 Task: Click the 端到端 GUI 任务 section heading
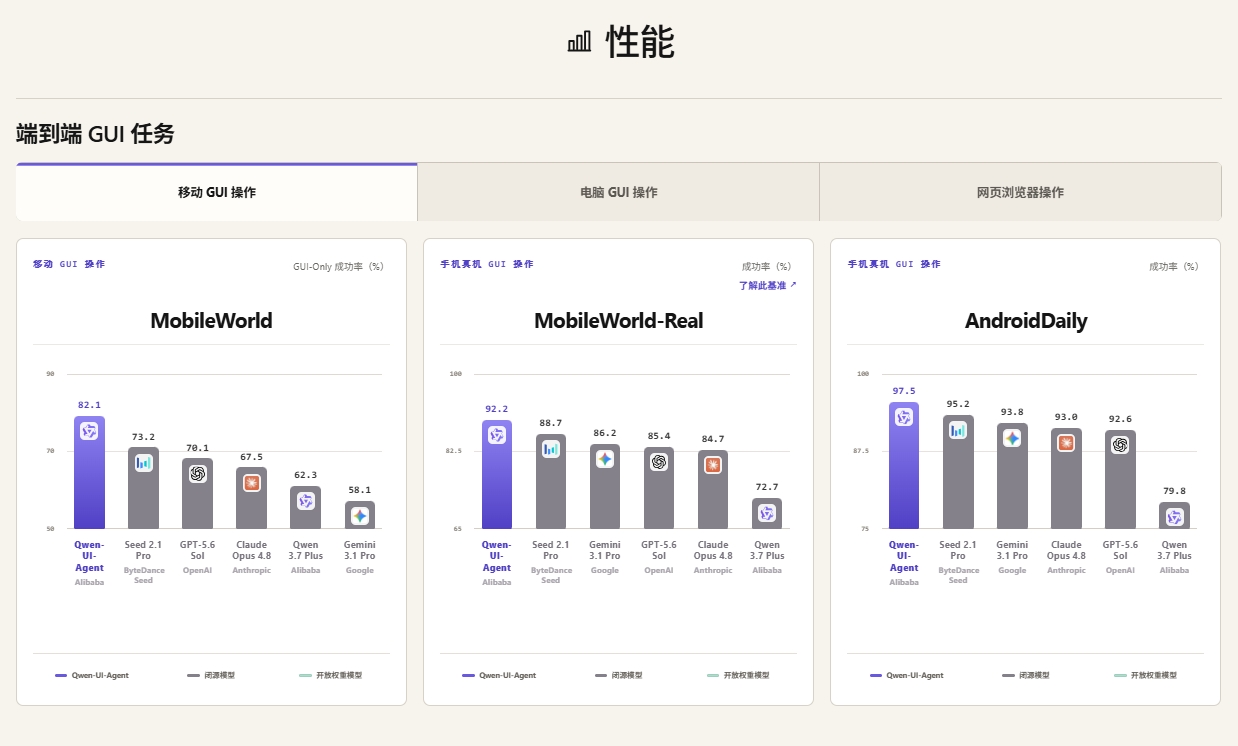[95, 134]
